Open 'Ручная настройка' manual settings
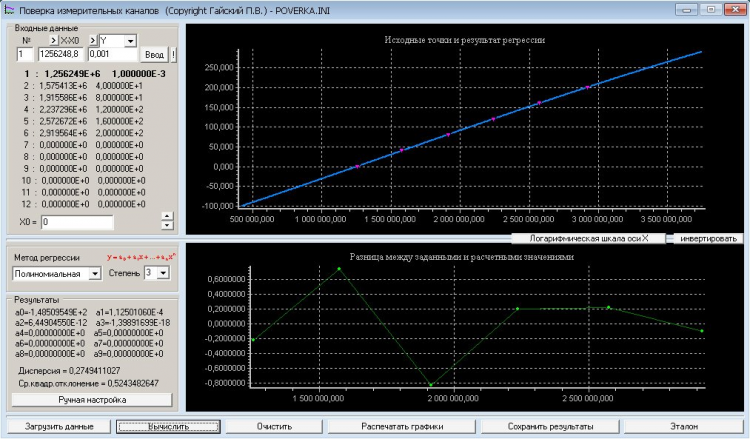 tap(92, 400)
